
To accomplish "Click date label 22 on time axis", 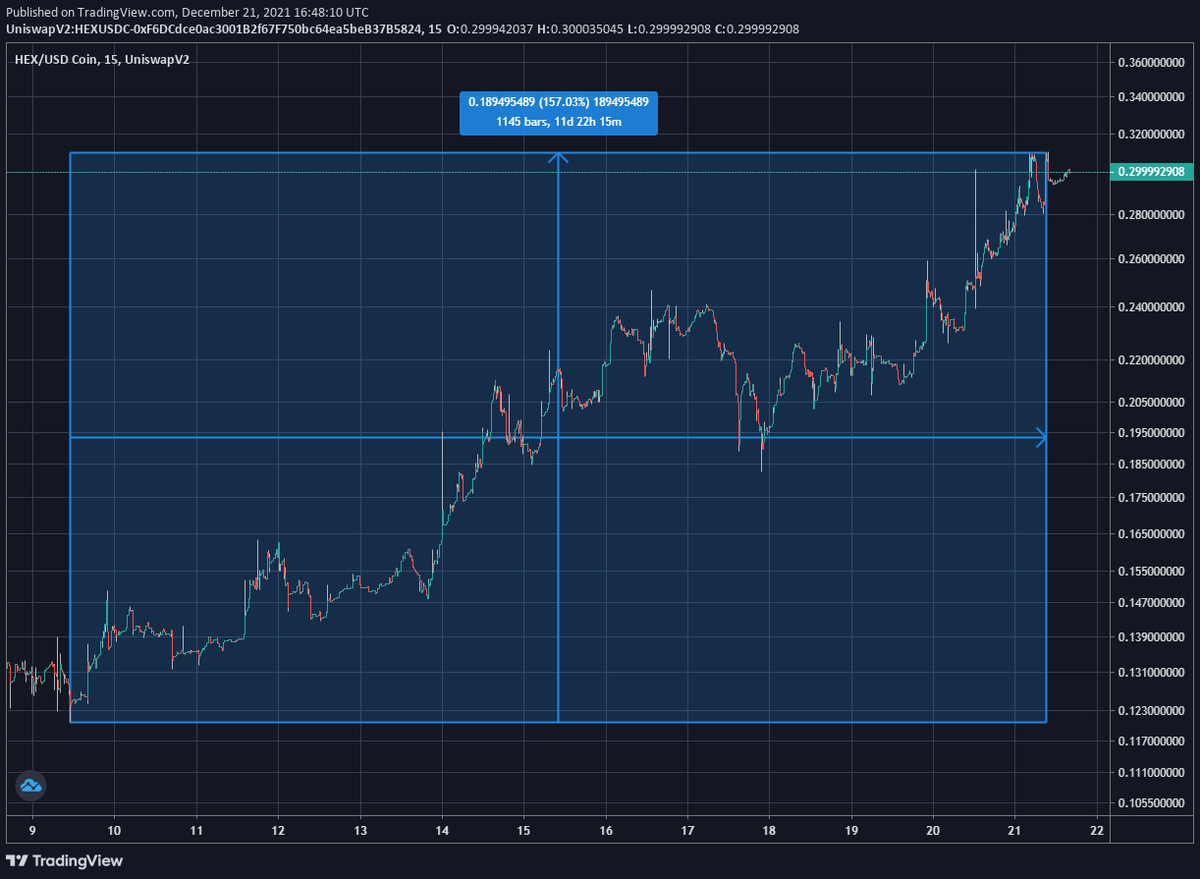I will pos(1097,830).
